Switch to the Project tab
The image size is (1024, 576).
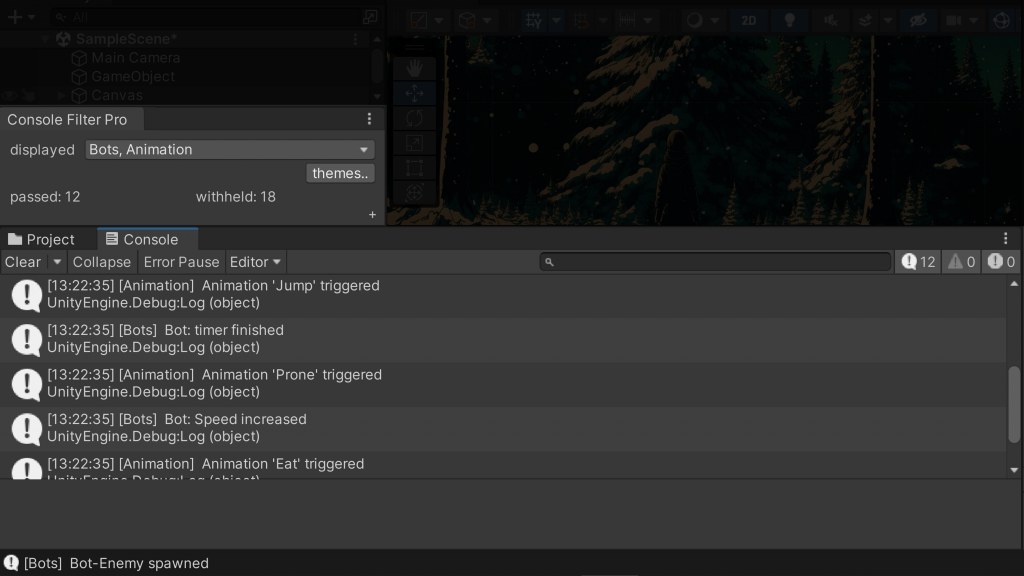(x=42, y=240)
